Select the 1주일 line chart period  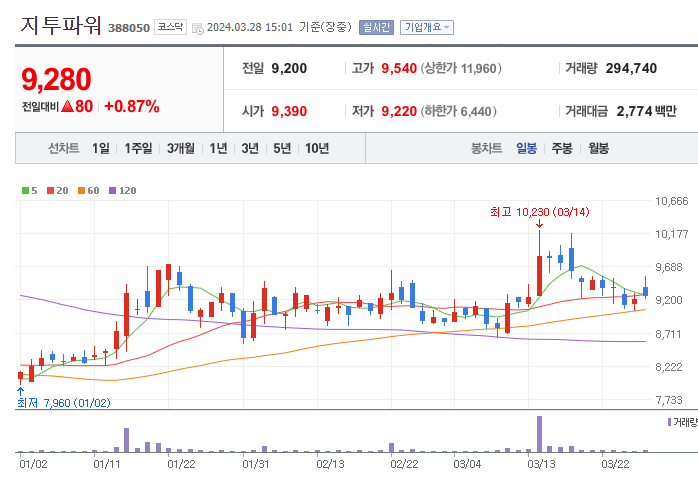(x=138, y=148)
